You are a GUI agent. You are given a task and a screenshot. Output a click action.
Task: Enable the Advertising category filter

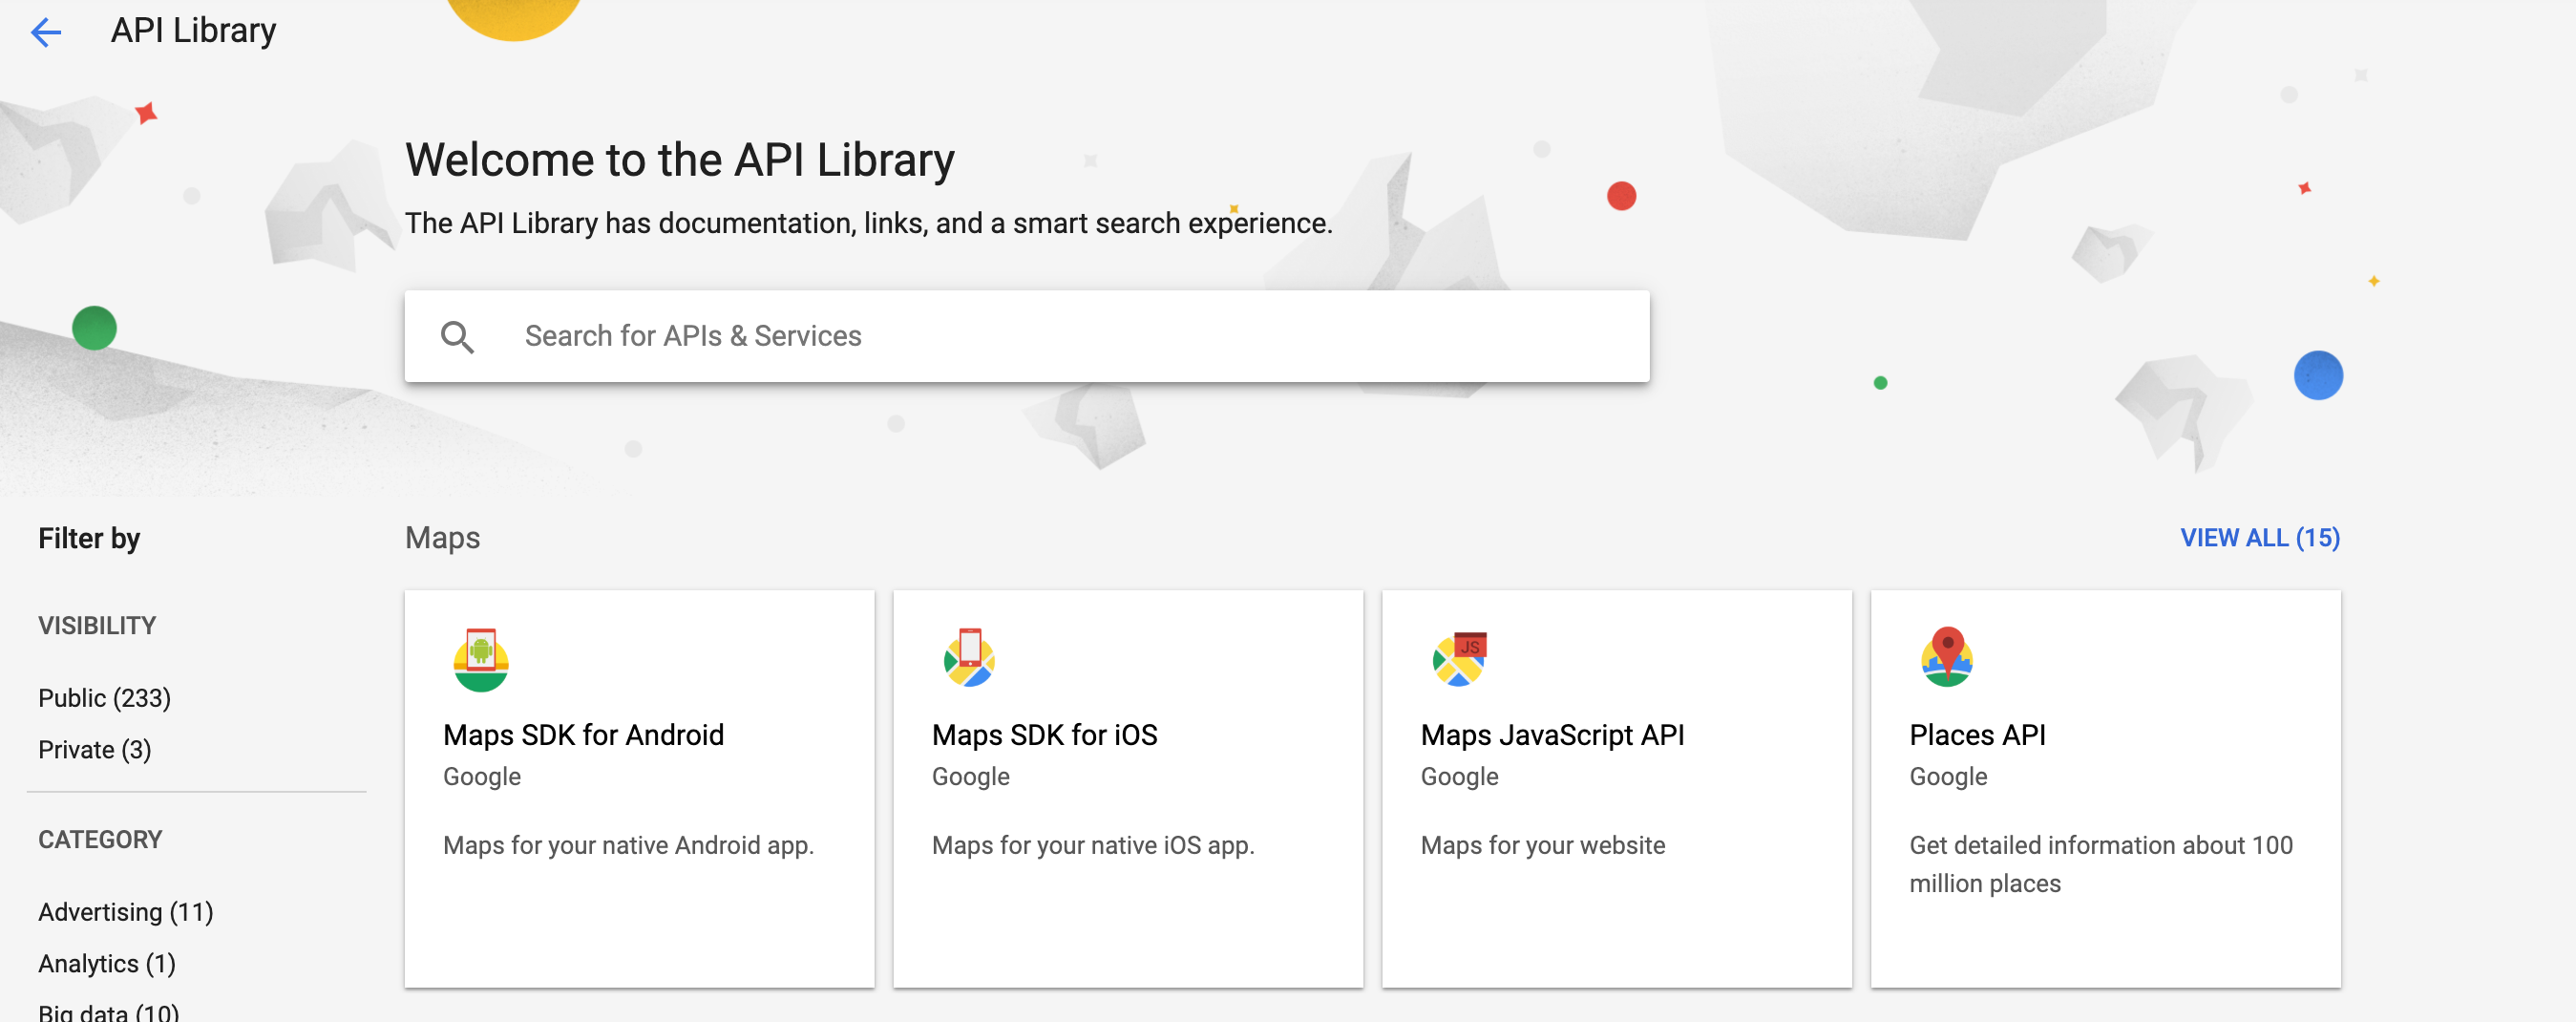click(x=125, y=911)
